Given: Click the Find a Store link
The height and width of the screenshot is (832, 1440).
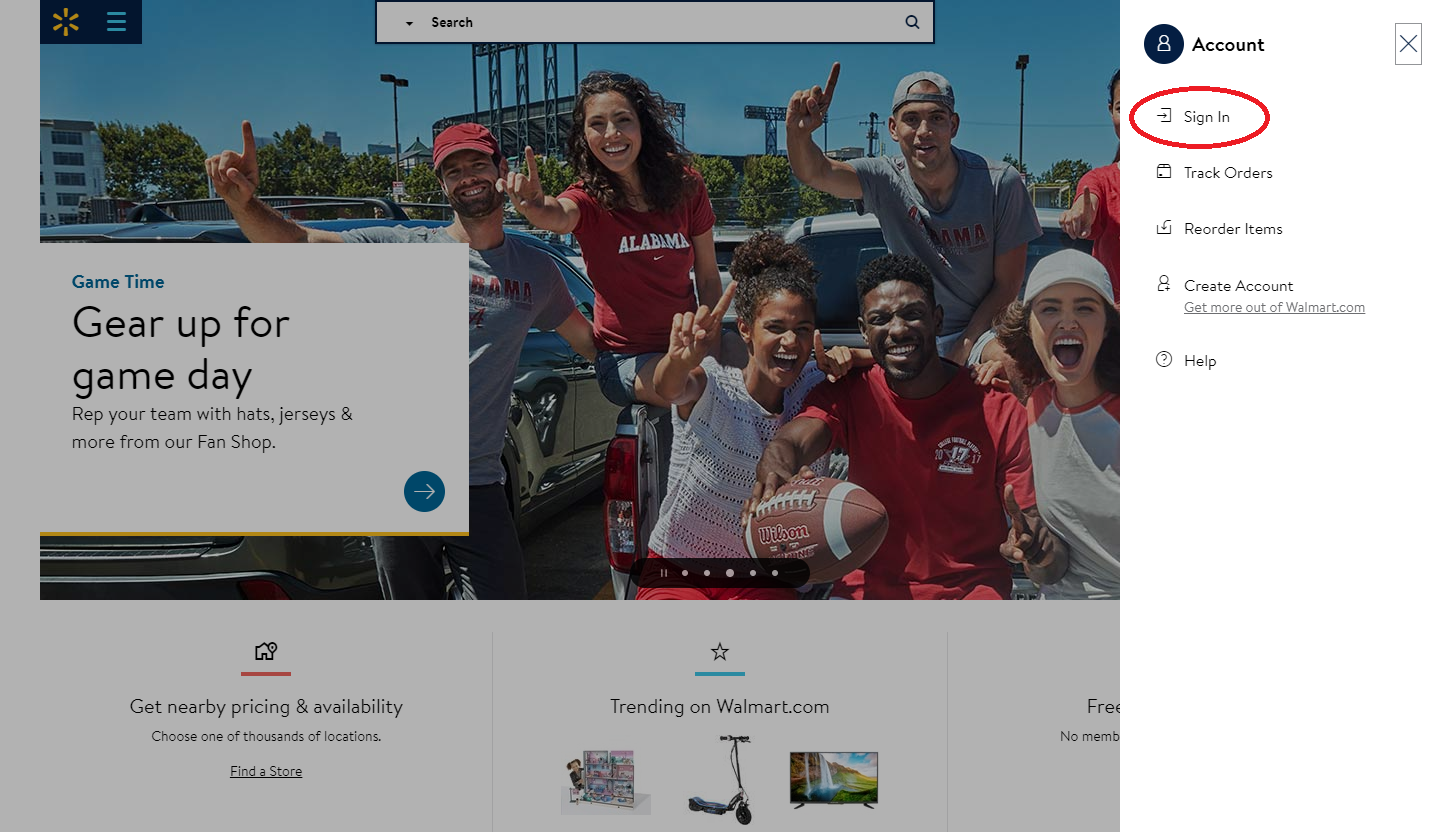Looking at the screenshot, I should [266, 771].
